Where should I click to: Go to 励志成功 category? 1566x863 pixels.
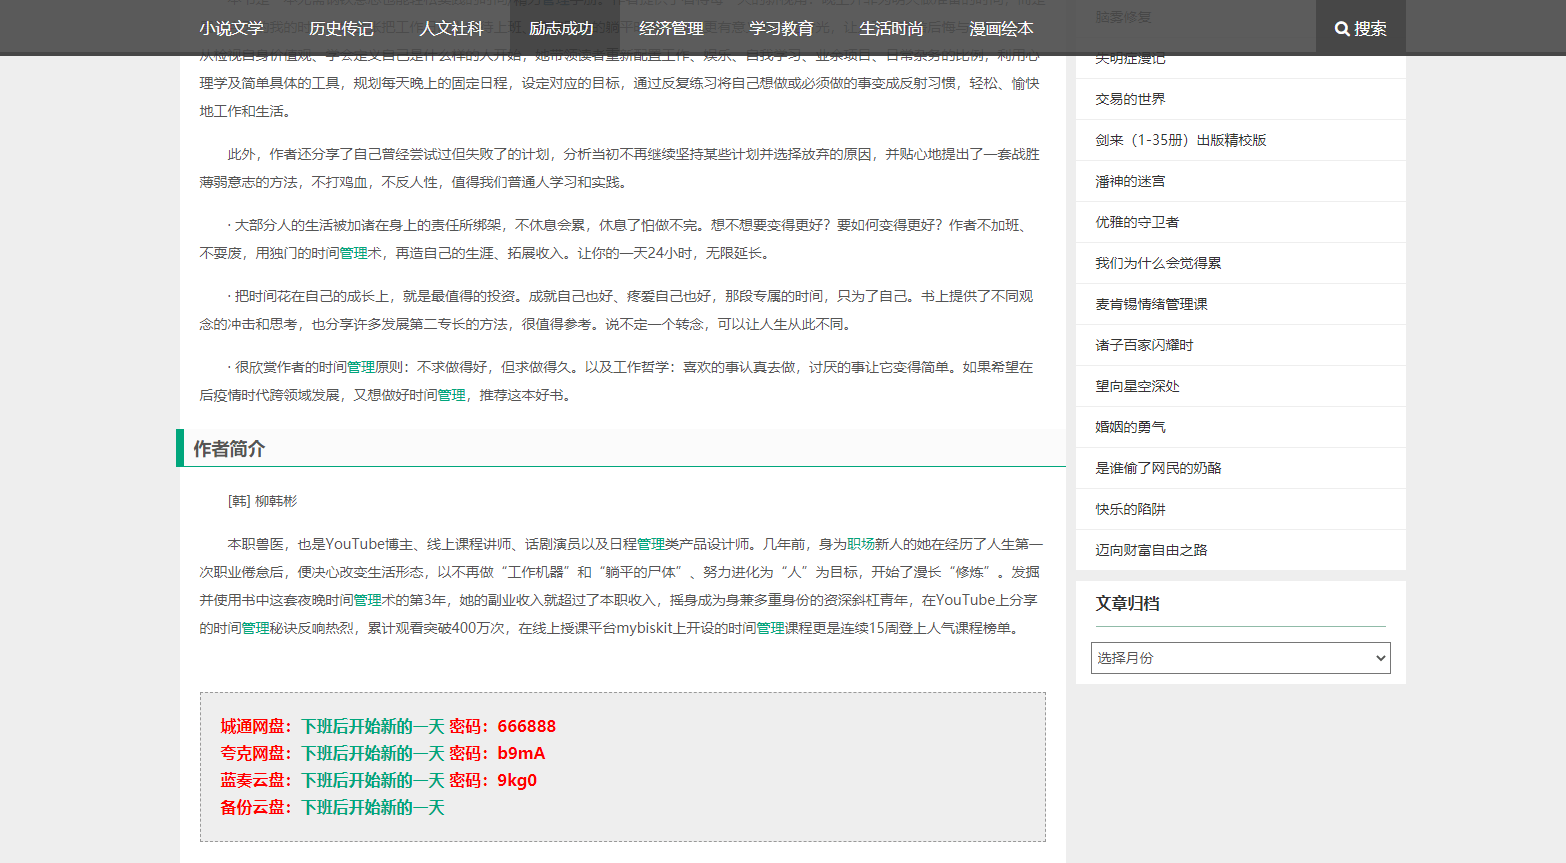point(561,29)
